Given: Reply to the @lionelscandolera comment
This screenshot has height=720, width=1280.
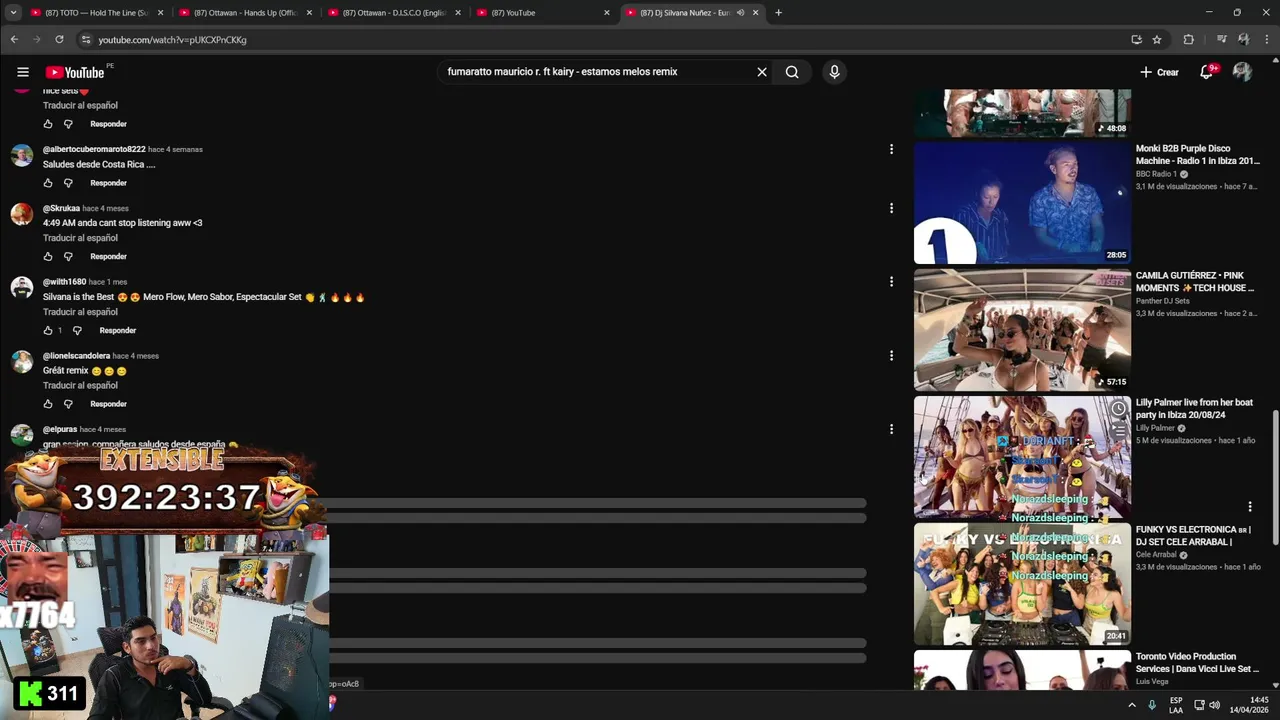Looking at the screenshot, I should [108, 404].
